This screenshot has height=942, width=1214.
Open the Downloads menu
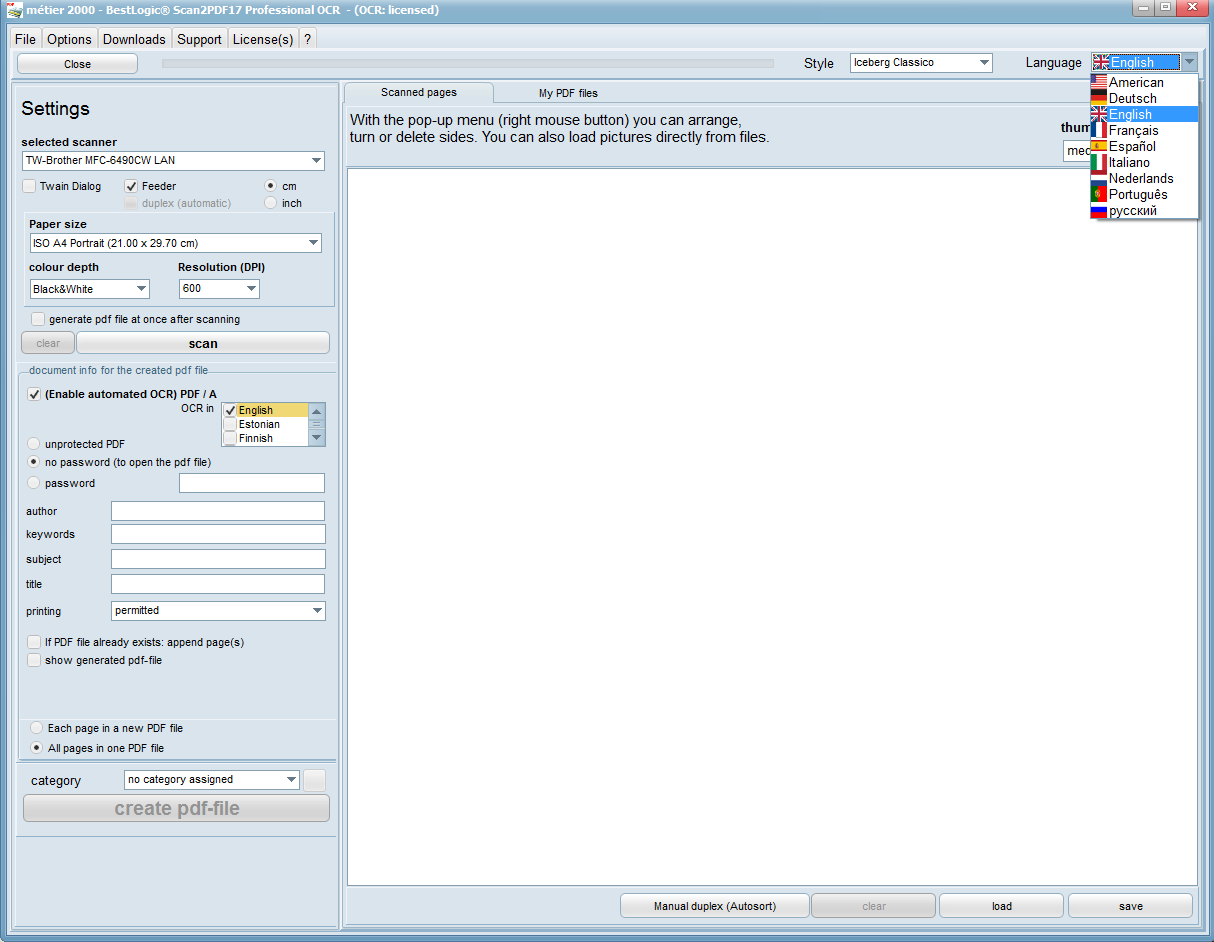point(134,39)
